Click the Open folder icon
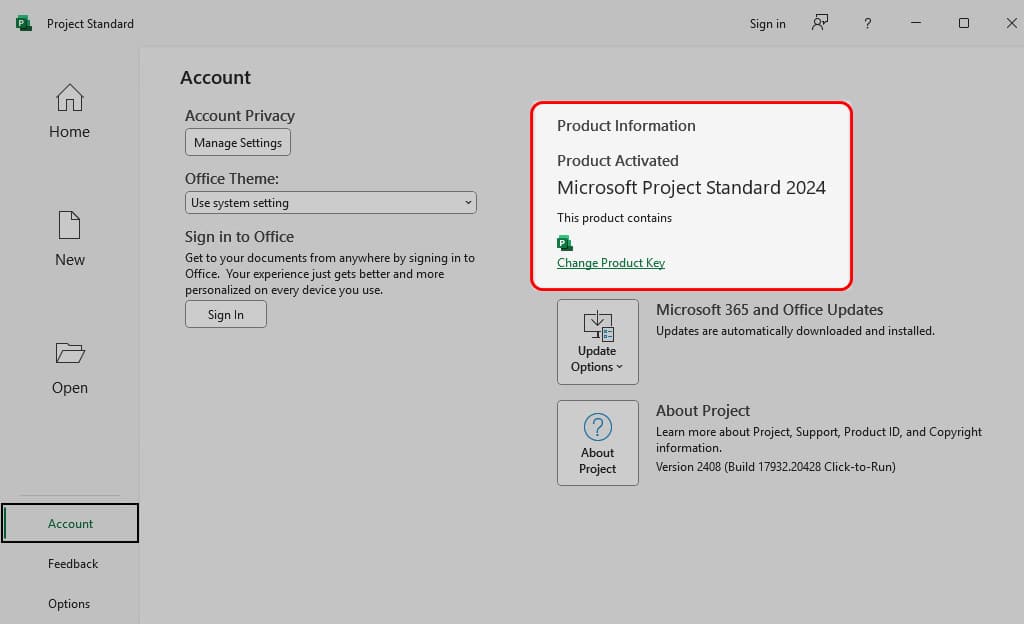The height and width of the screenshot is (624, 1024). tap(70, 352)
